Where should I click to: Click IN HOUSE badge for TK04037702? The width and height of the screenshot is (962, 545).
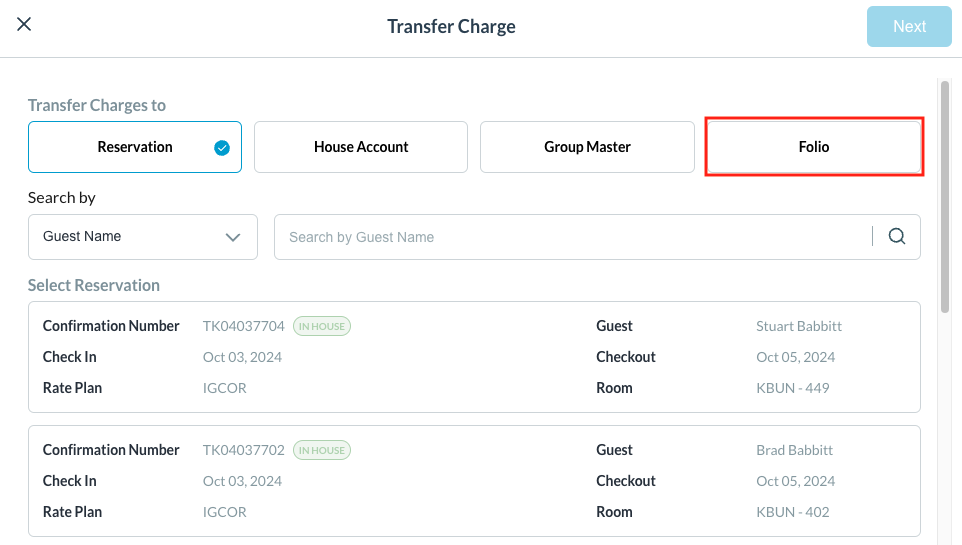[322, 450]
